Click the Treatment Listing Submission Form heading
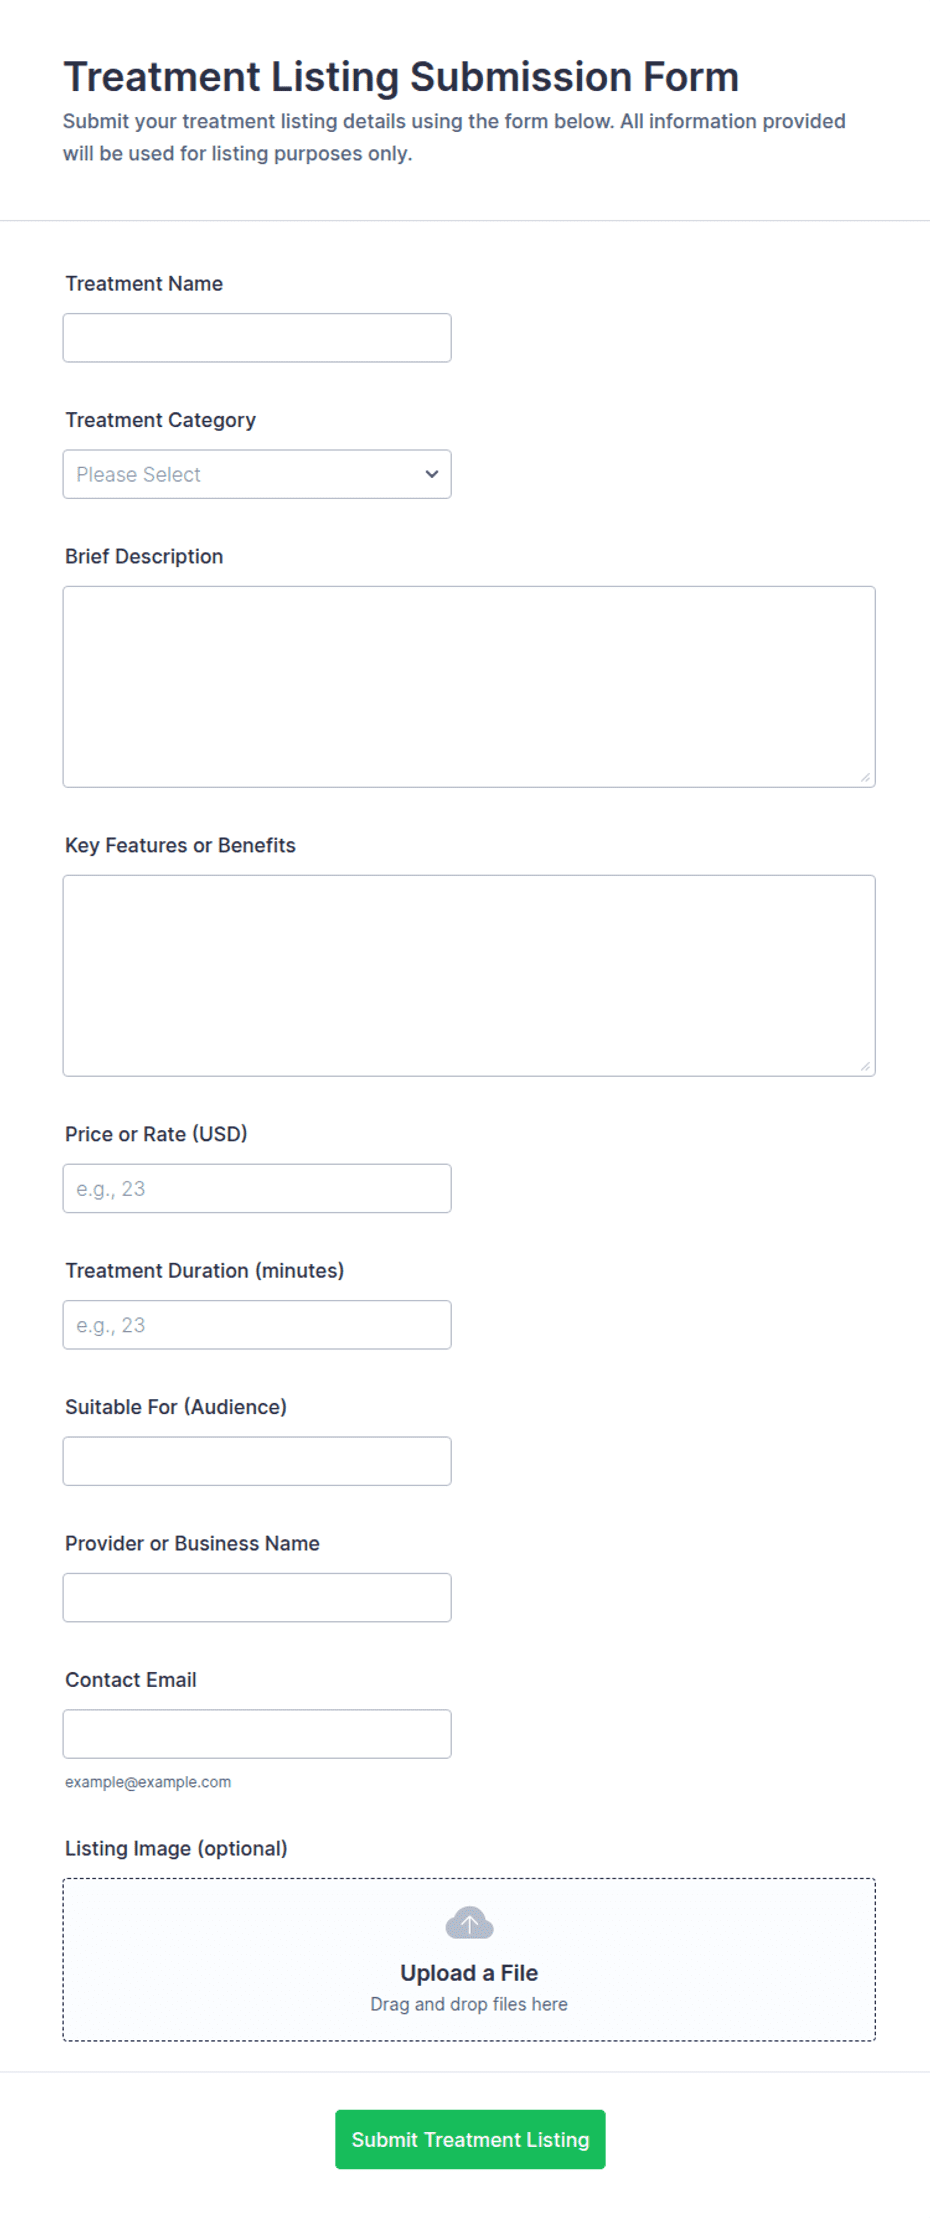The width and height of the screenshot is (930, 2218). point(401,77)
